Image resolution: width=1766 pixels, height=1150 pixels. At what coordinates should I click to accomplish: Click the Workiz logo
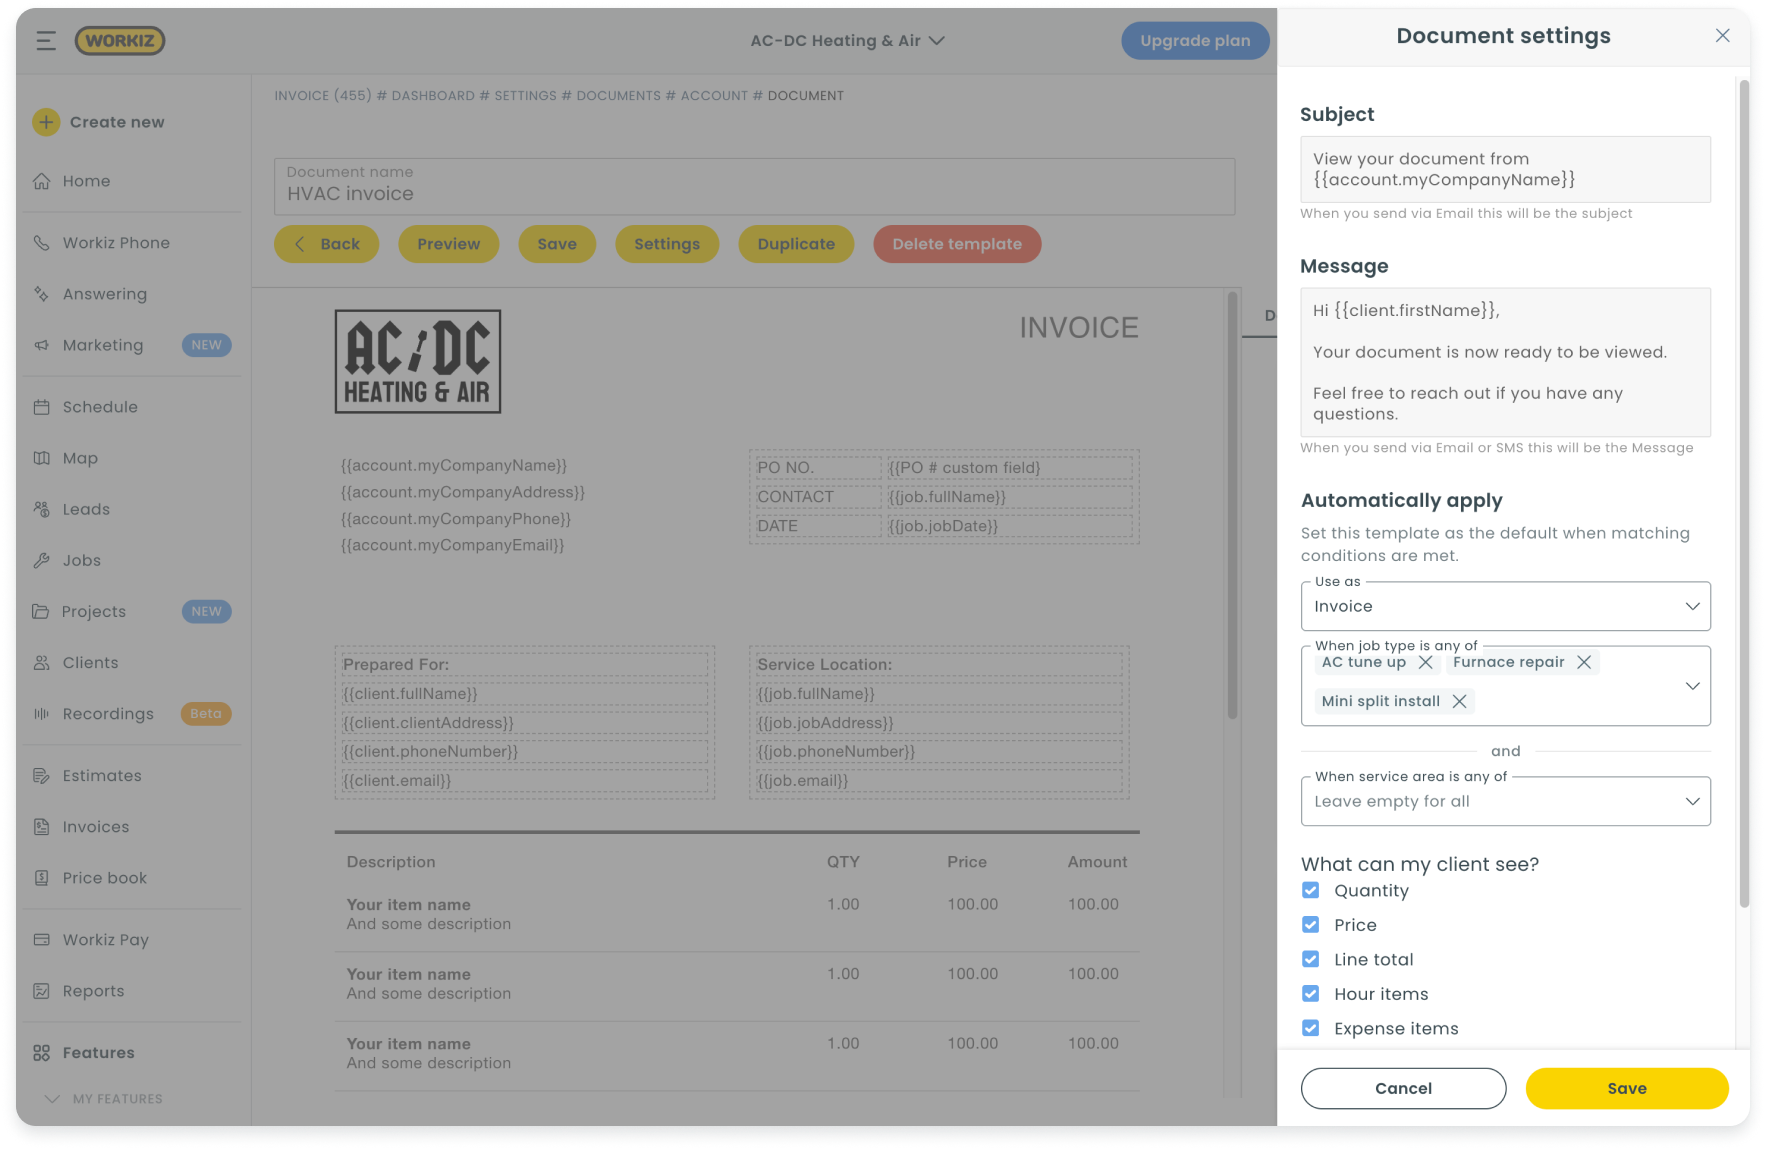pos(120,41)
